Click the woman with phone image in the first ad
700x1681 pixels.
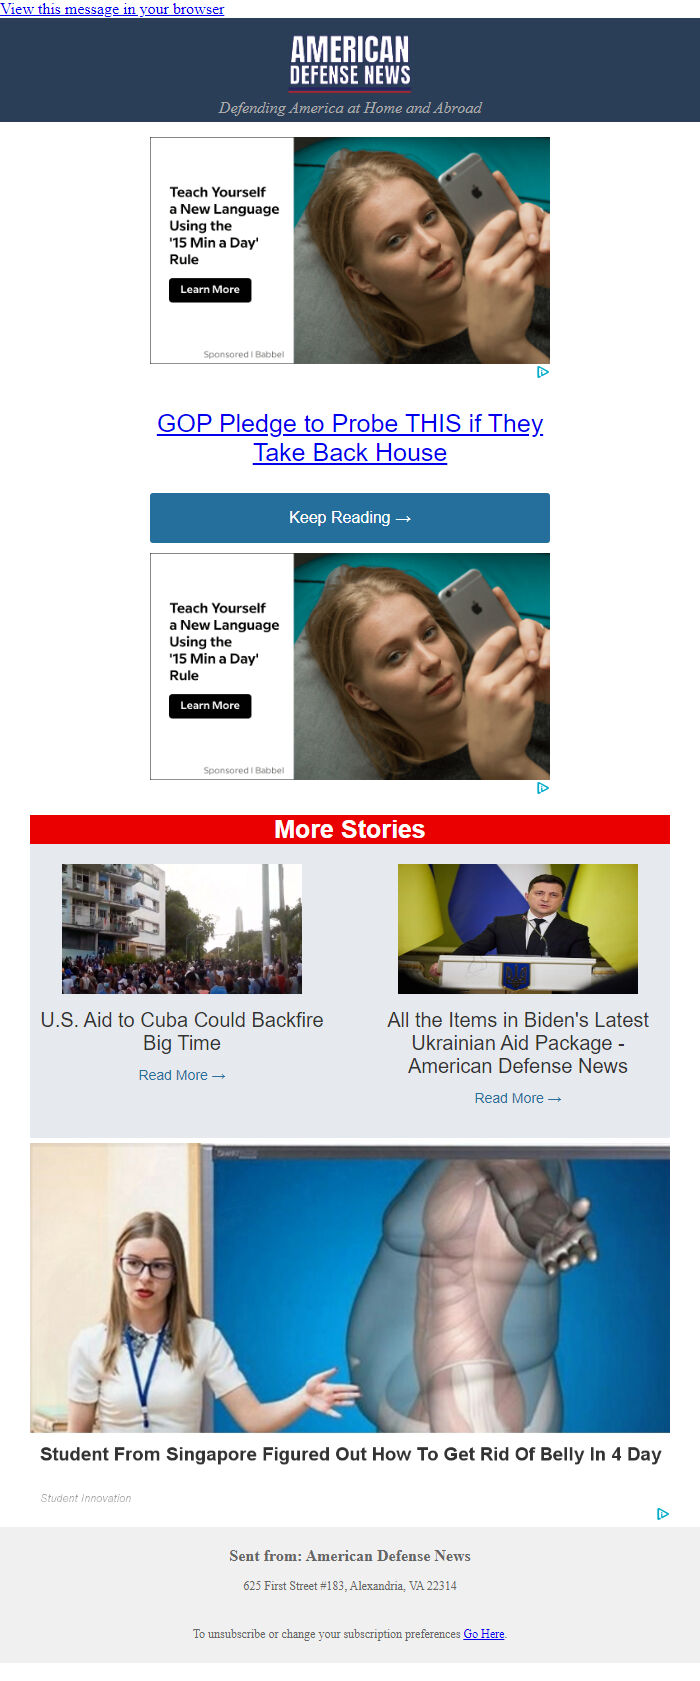[x=422, y=250]
